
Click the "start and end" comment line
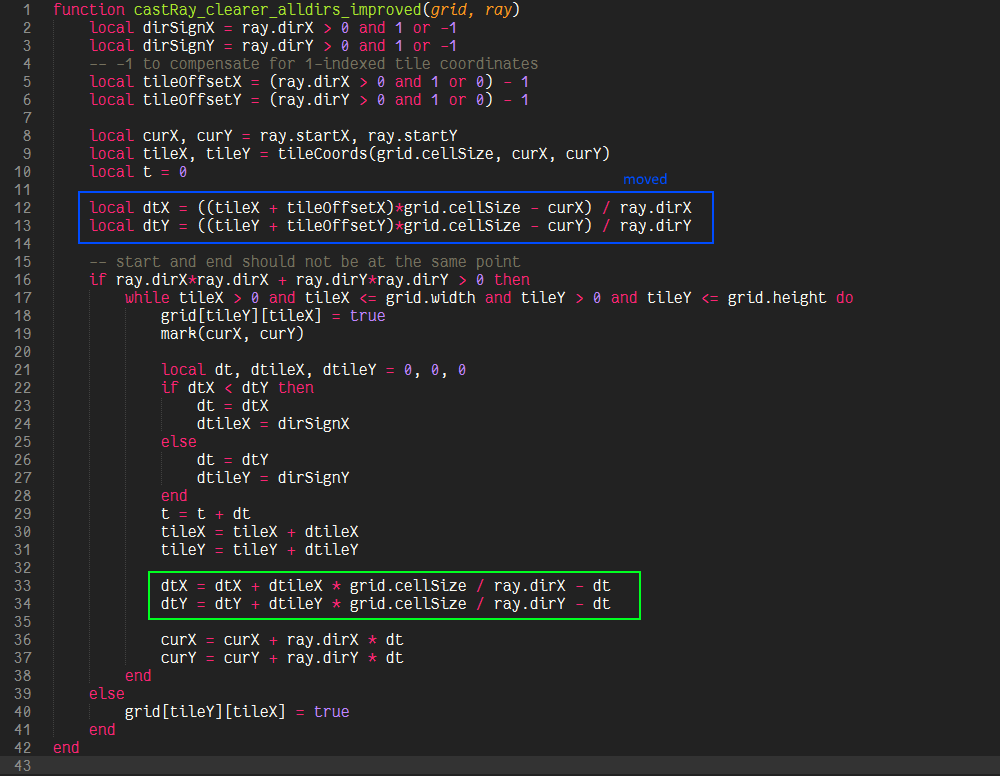coord(304,262)
